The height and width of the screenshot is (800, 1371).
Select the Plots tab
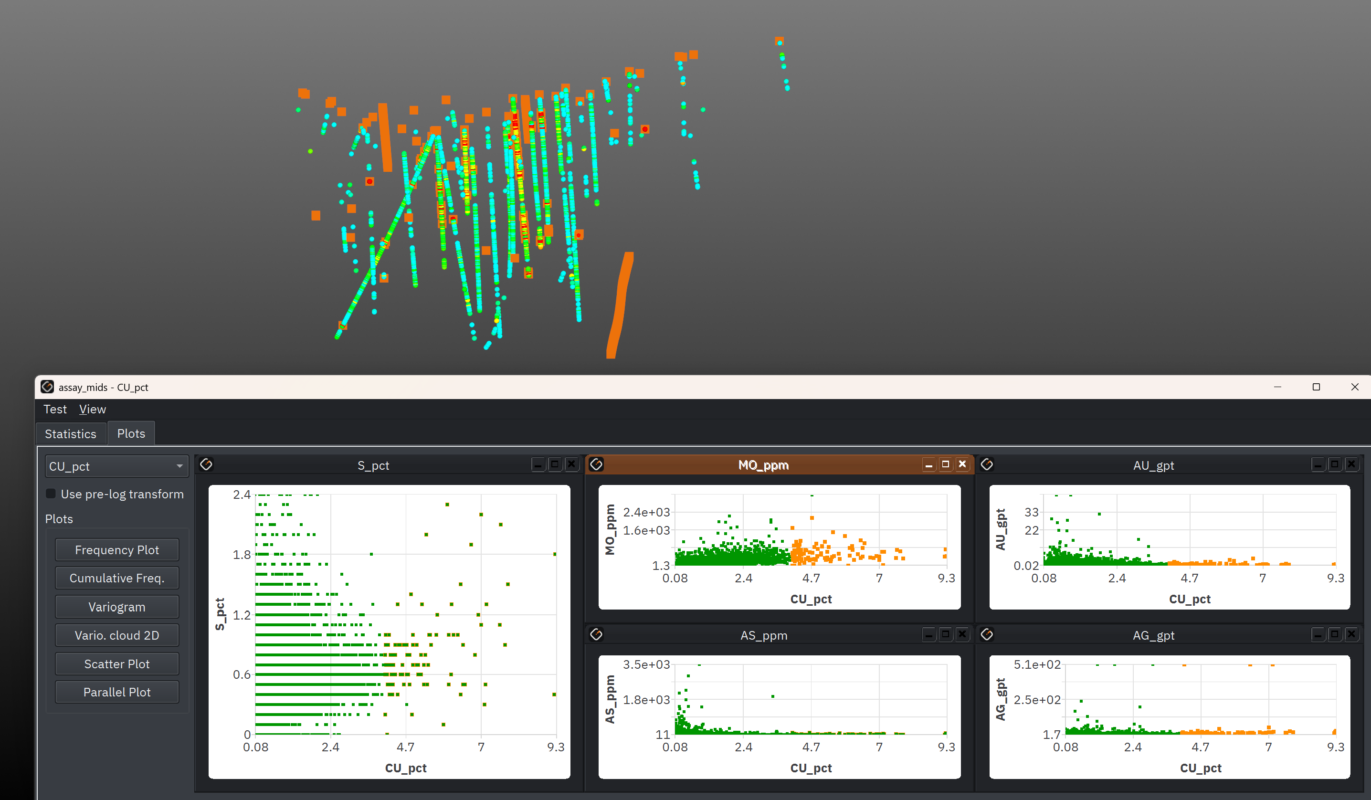pos(131,434)
